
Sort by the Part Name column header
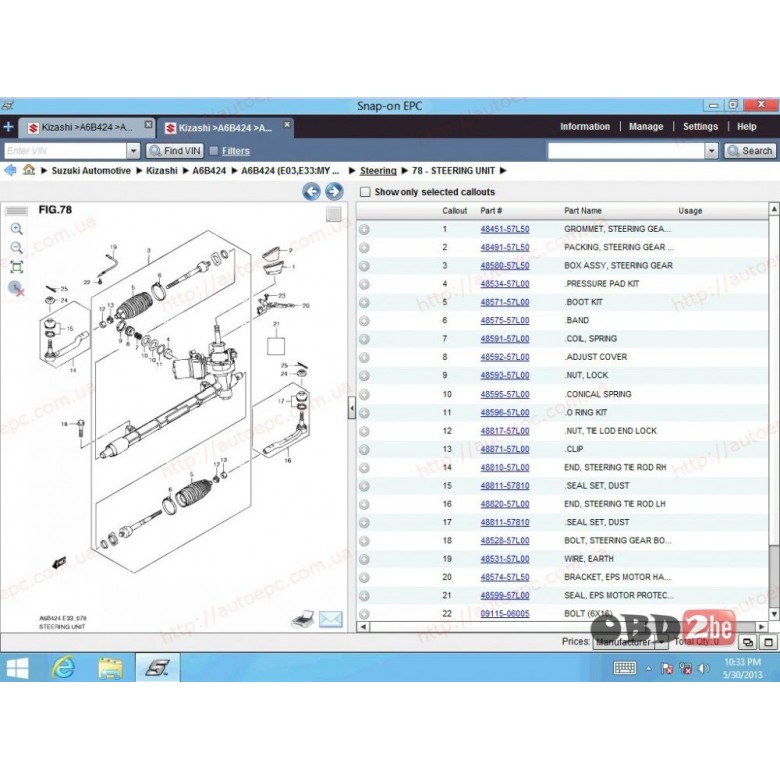pos(583,211)
